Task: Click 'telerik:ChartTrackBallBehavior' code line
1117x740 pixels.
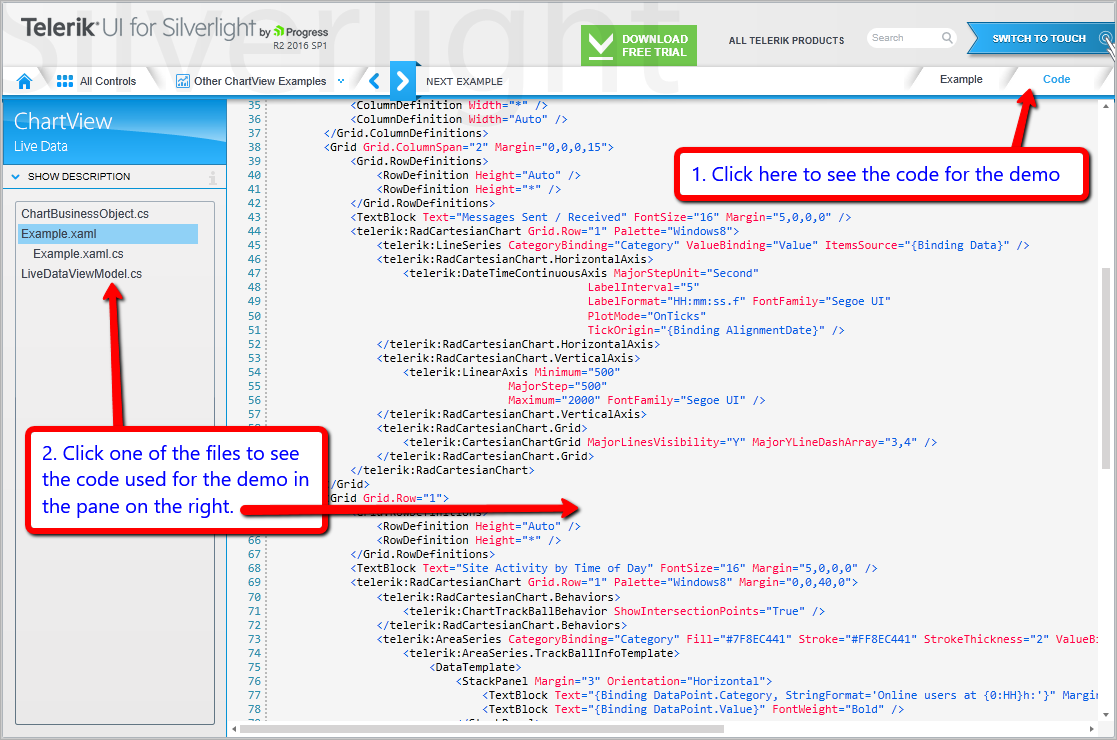Action: coord(614,611)
